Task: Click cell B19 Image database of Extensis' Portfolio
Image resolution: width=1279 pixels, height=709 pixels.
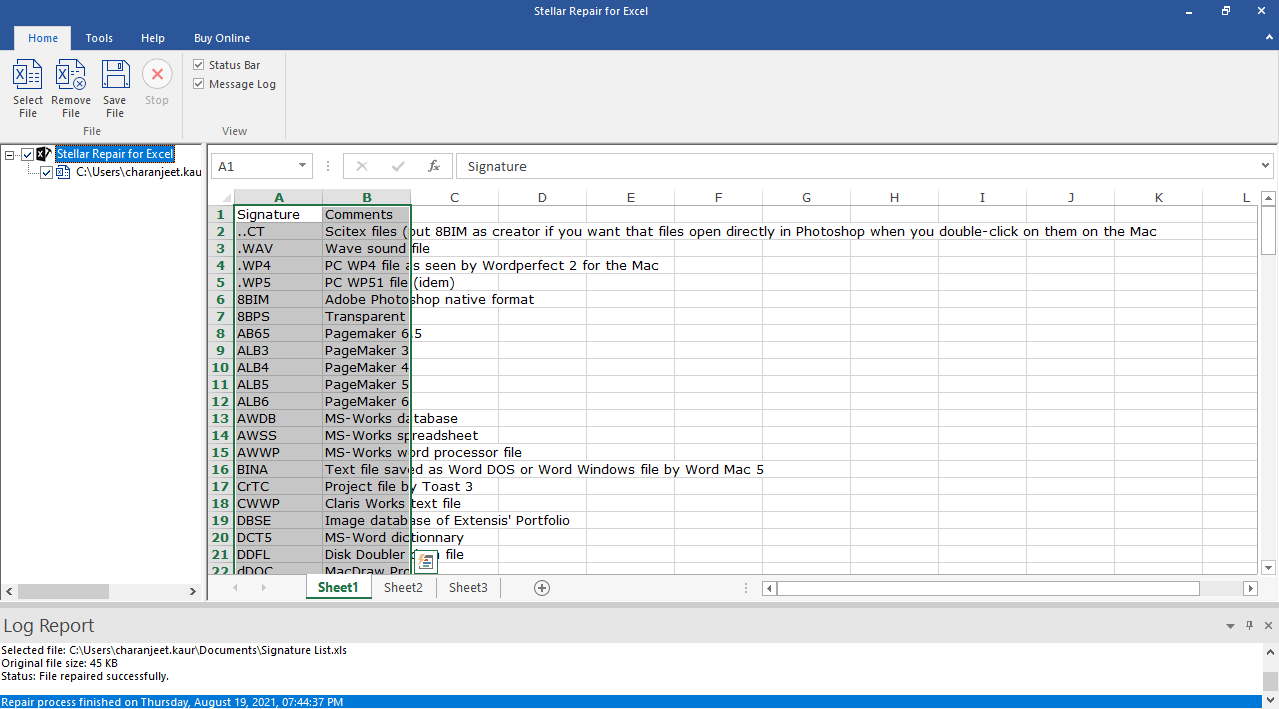Action: click(366, 520)
